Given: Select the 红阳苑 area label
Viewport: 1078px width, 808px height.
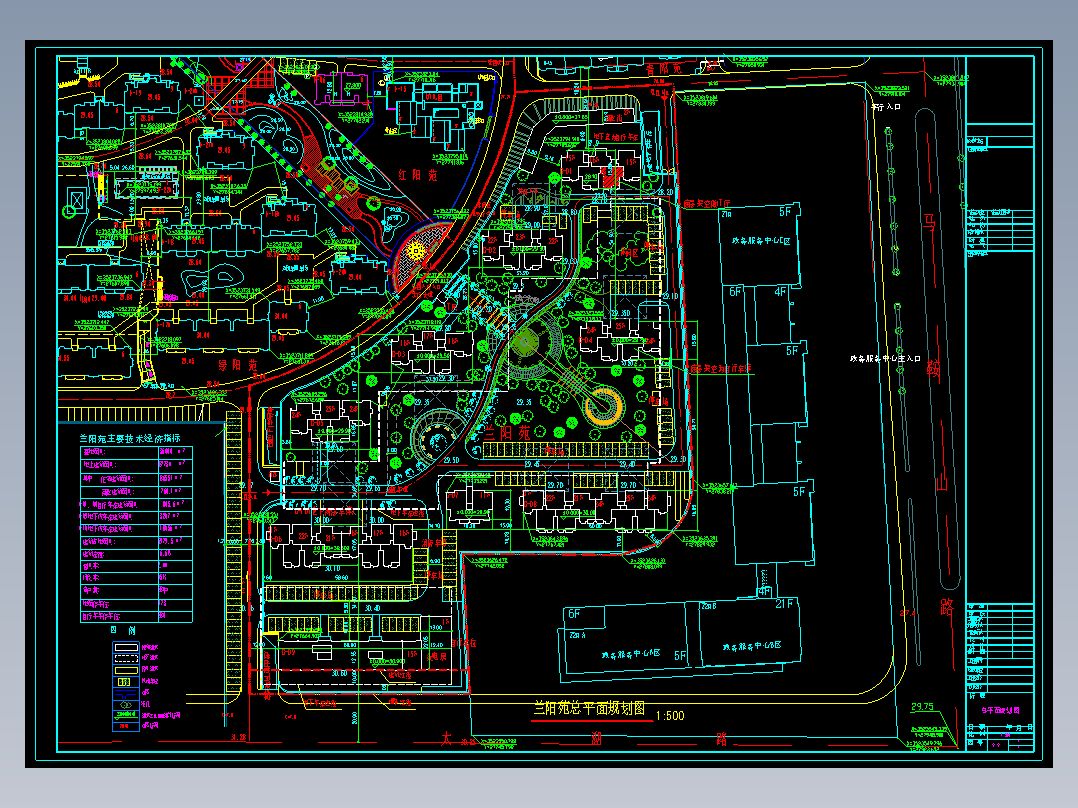Looking at the screenshot, I should coord(417,175).
